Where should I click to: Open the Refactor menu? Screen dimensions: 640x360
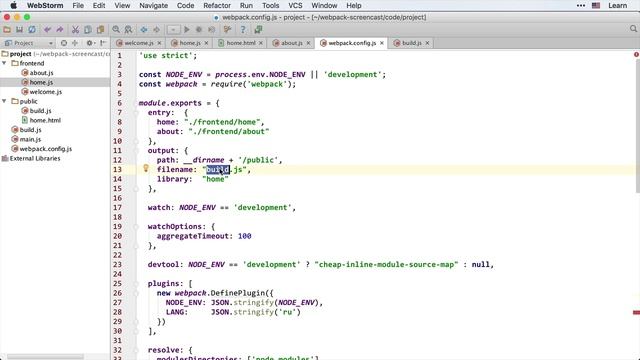tap(217, 6)
